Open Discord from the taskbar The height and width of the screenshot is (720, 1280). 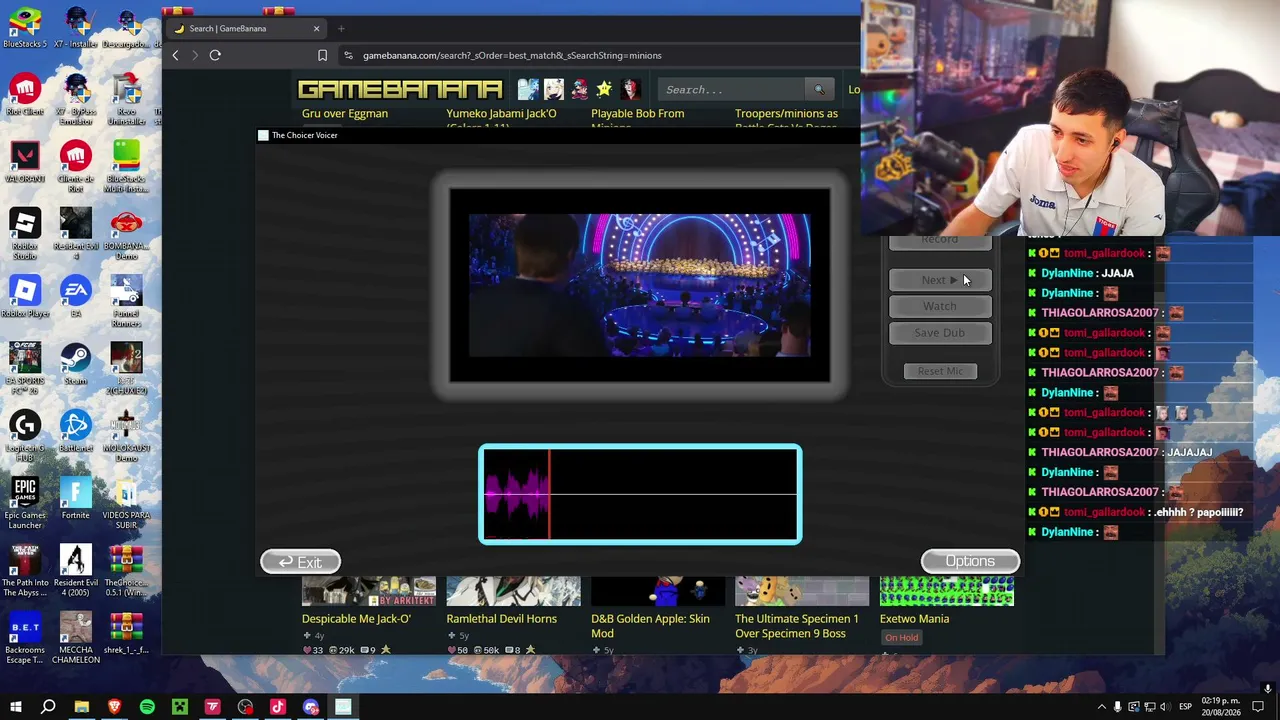311,707
